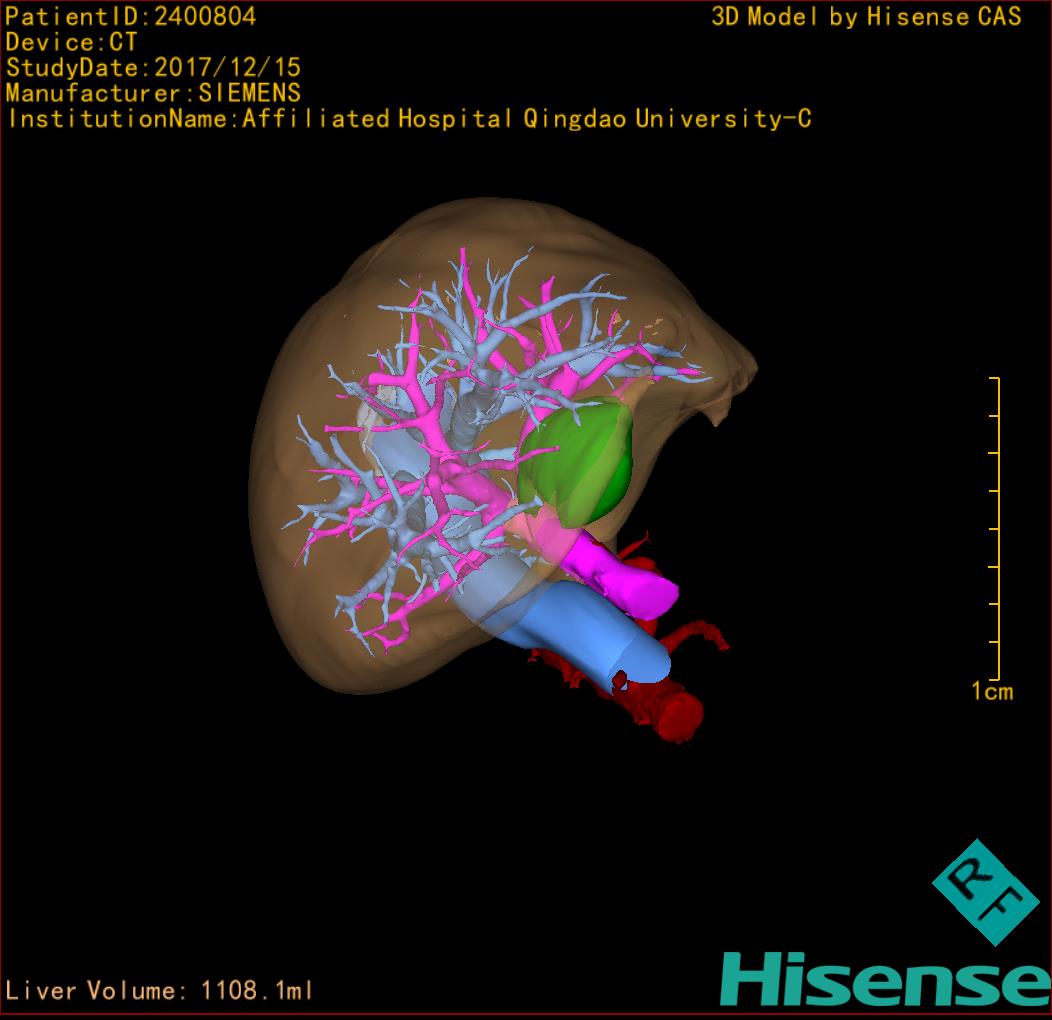The width and height of the screenshot is (1052, 1020).
Task: Click the Manufacturer:SIEMENS label
Action: [153, 93]
